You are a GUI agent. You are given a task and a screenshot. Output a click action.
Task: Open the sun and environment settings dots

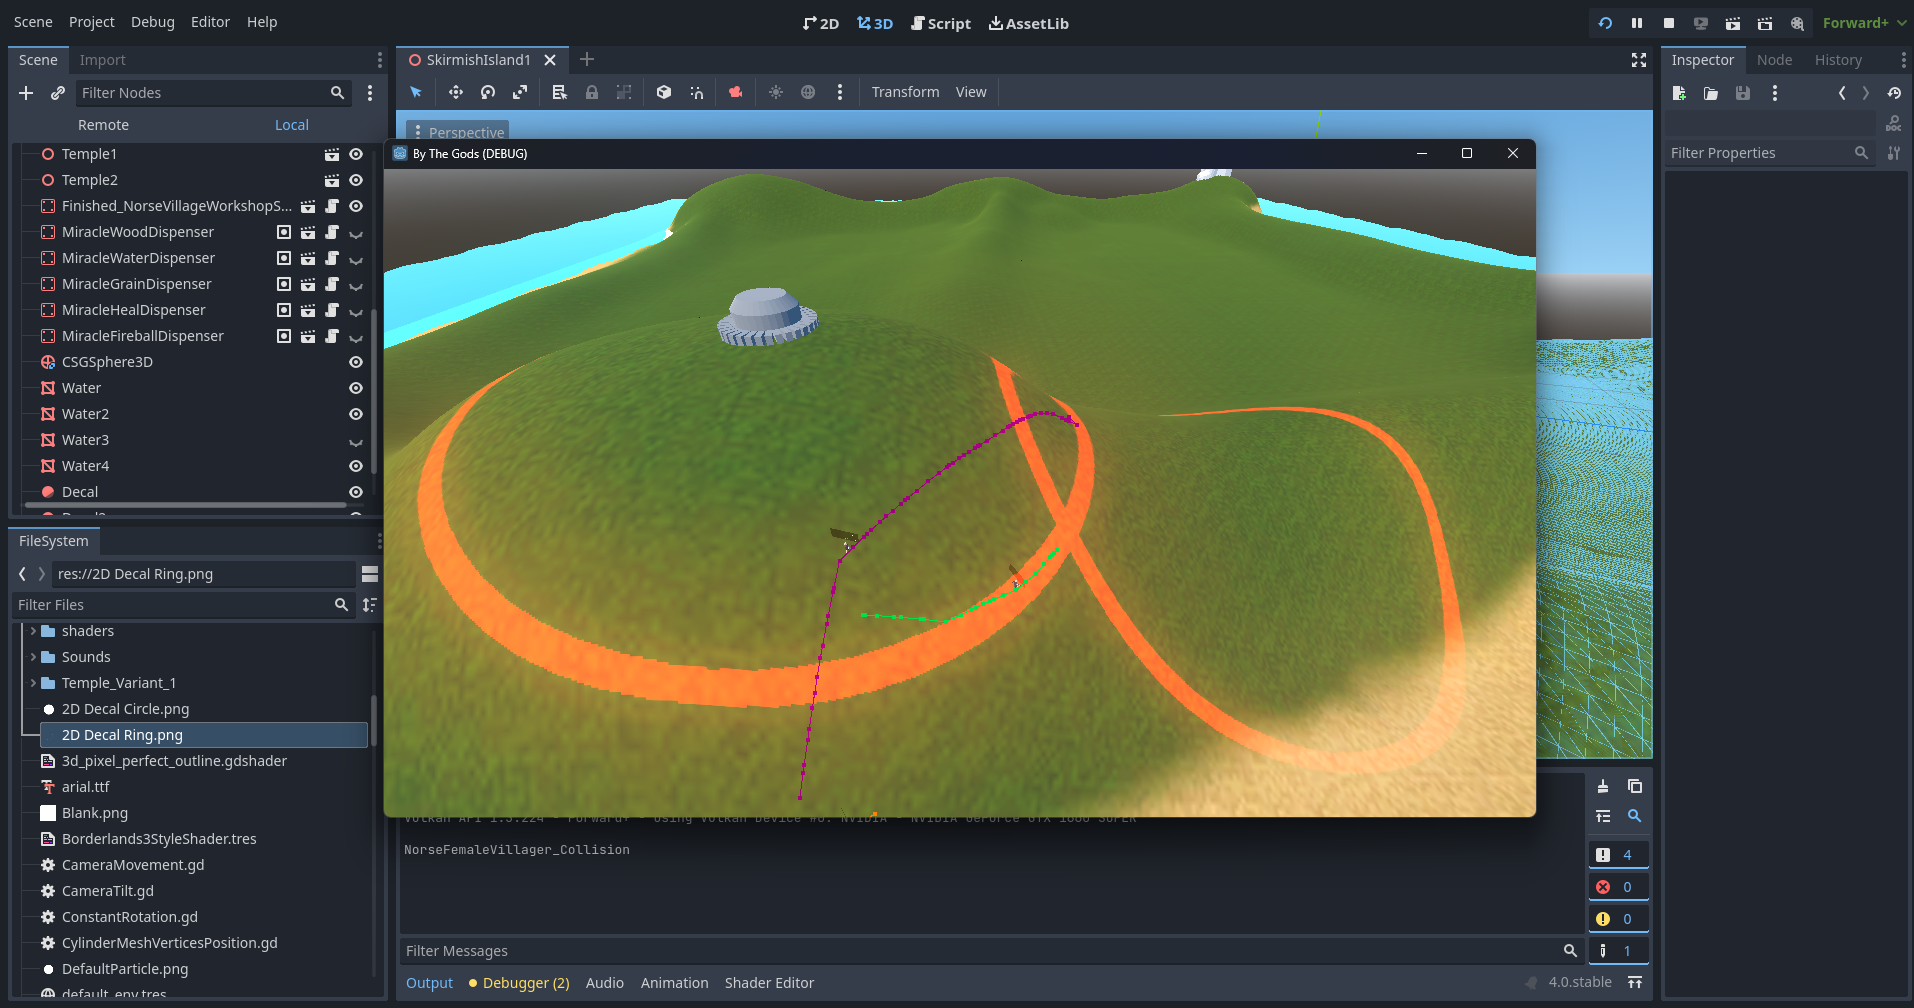[840, 92]
